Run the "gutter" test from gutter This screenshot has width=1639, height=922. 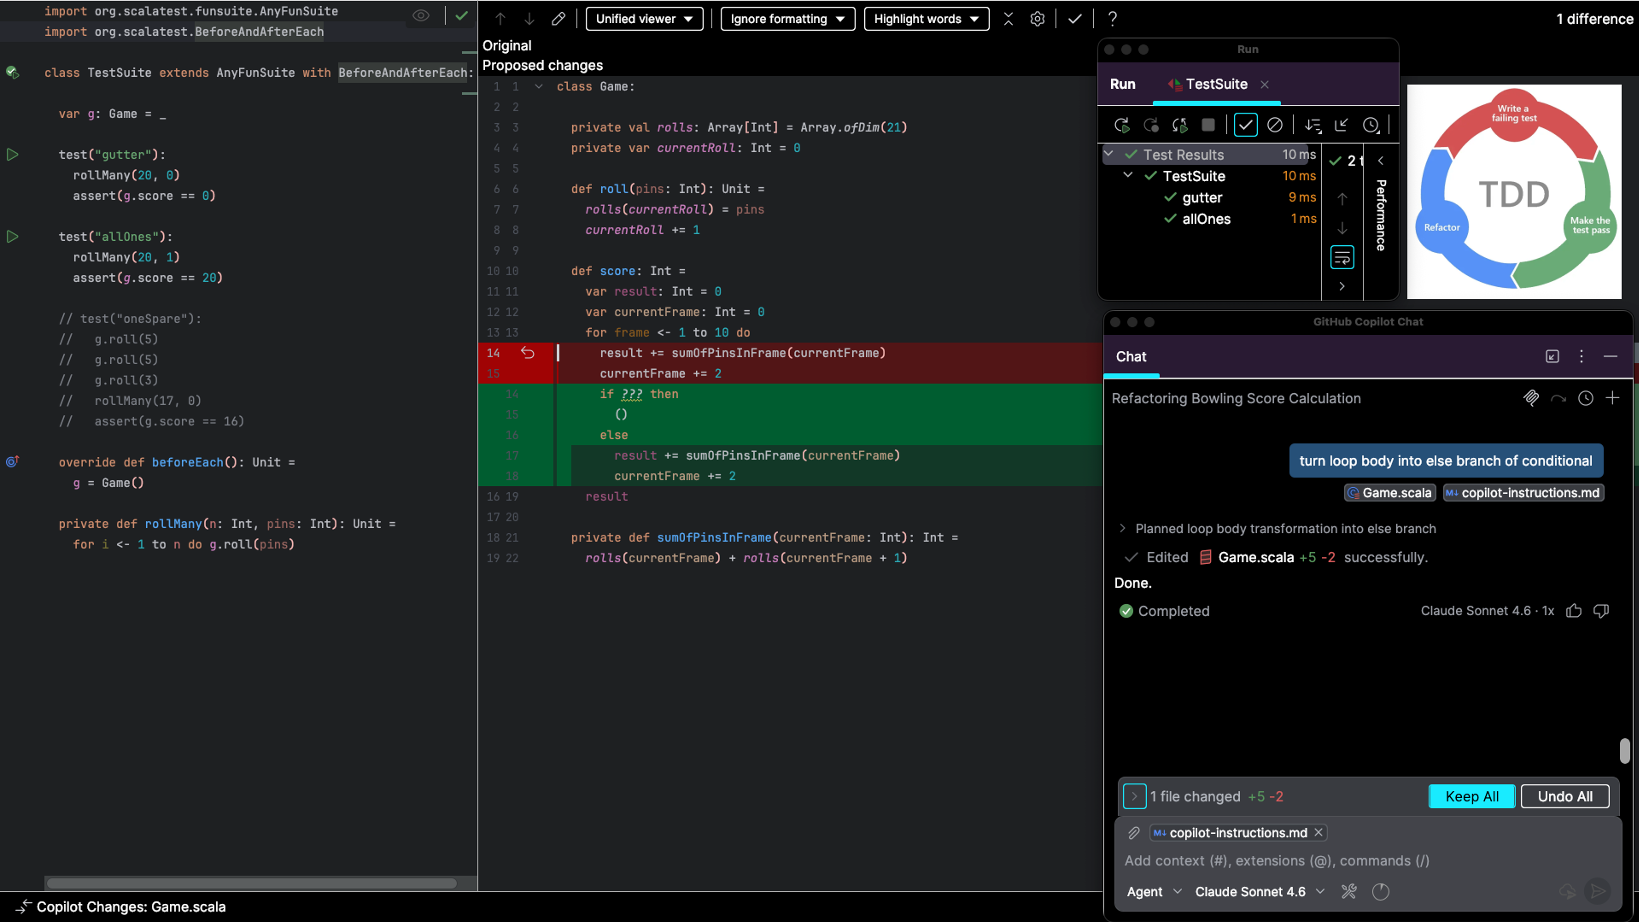(13, 155)
